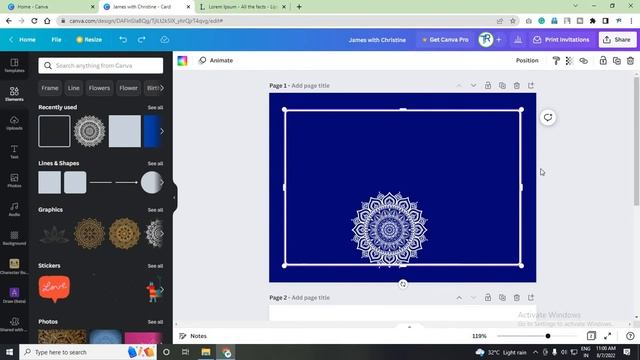
Task: Click the cloud save status icon
Action: click(164, 40)
